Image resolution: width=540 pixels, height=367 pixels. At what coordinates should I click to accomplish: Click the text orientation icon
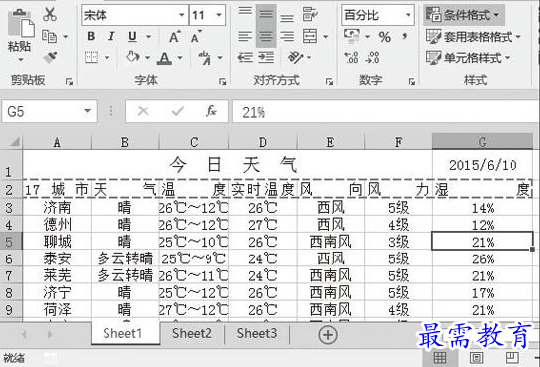[x=295, y=57]
